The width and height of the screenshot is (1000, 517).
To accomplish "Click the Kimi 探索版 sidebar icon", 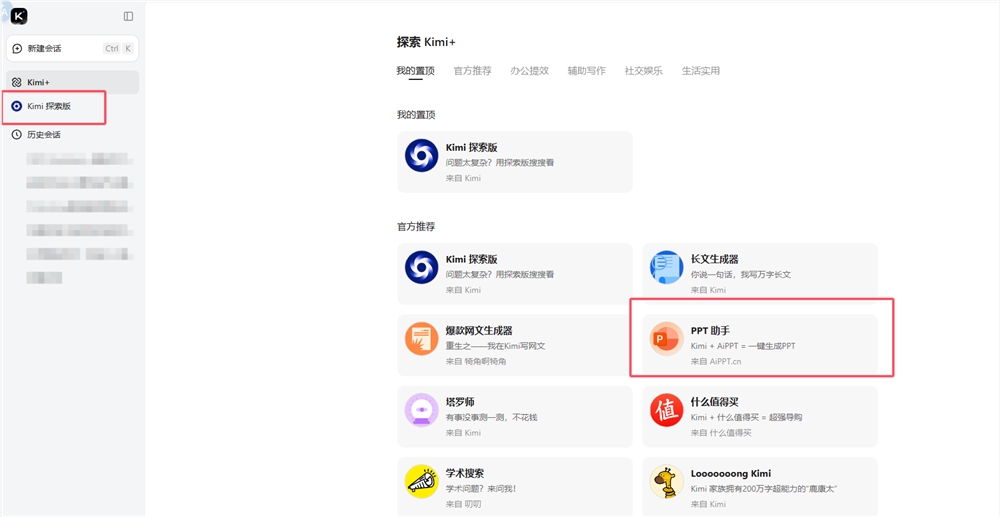I will point(17,106).
